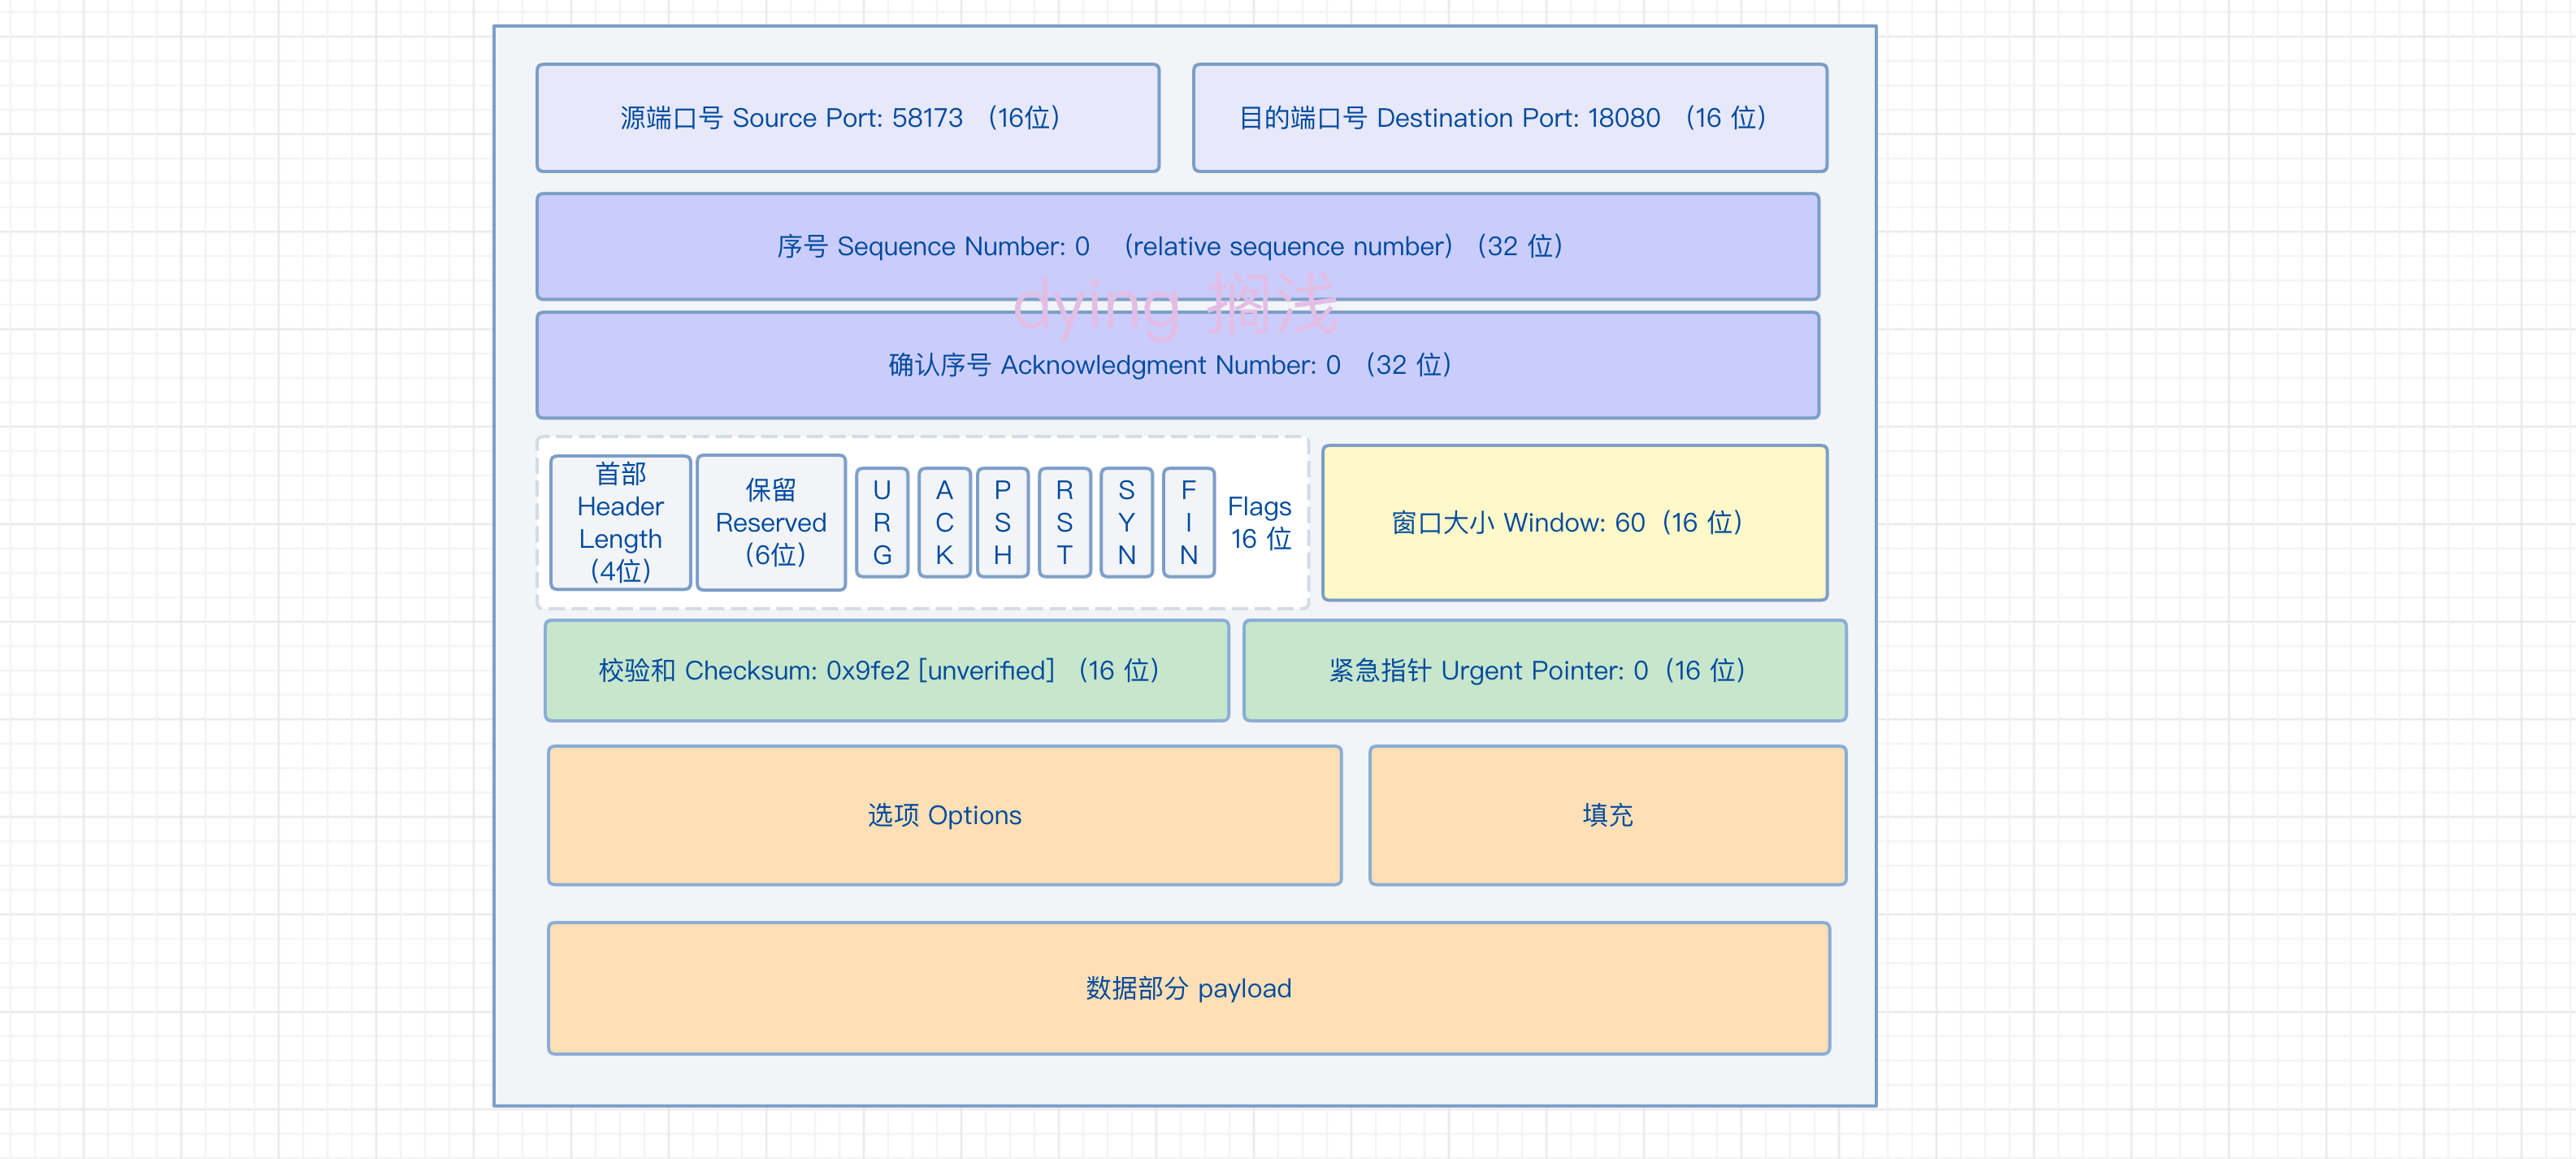Image resolution: width=2576 pixels, height=1159 pixels.
Task: Select the yellow Window size box
Action: (x=1574, y=522)
